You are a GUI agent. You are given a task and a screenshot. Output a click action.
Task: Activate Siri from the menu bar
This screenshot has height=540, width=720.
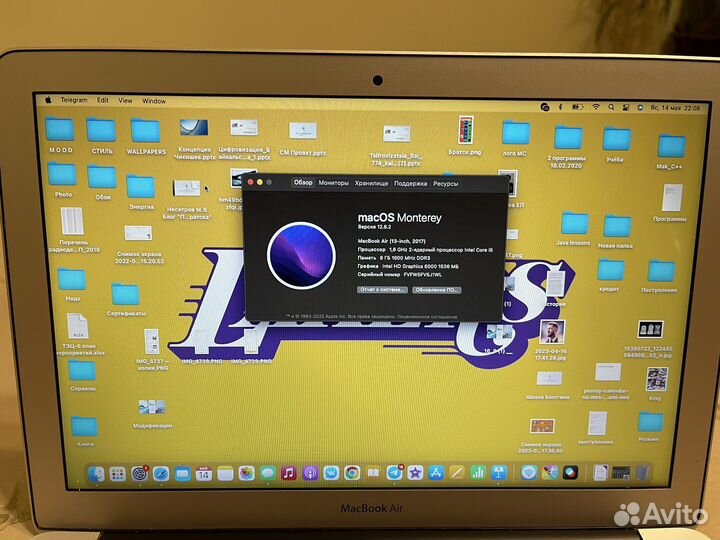pyautogui.click(x=640, y=107)
